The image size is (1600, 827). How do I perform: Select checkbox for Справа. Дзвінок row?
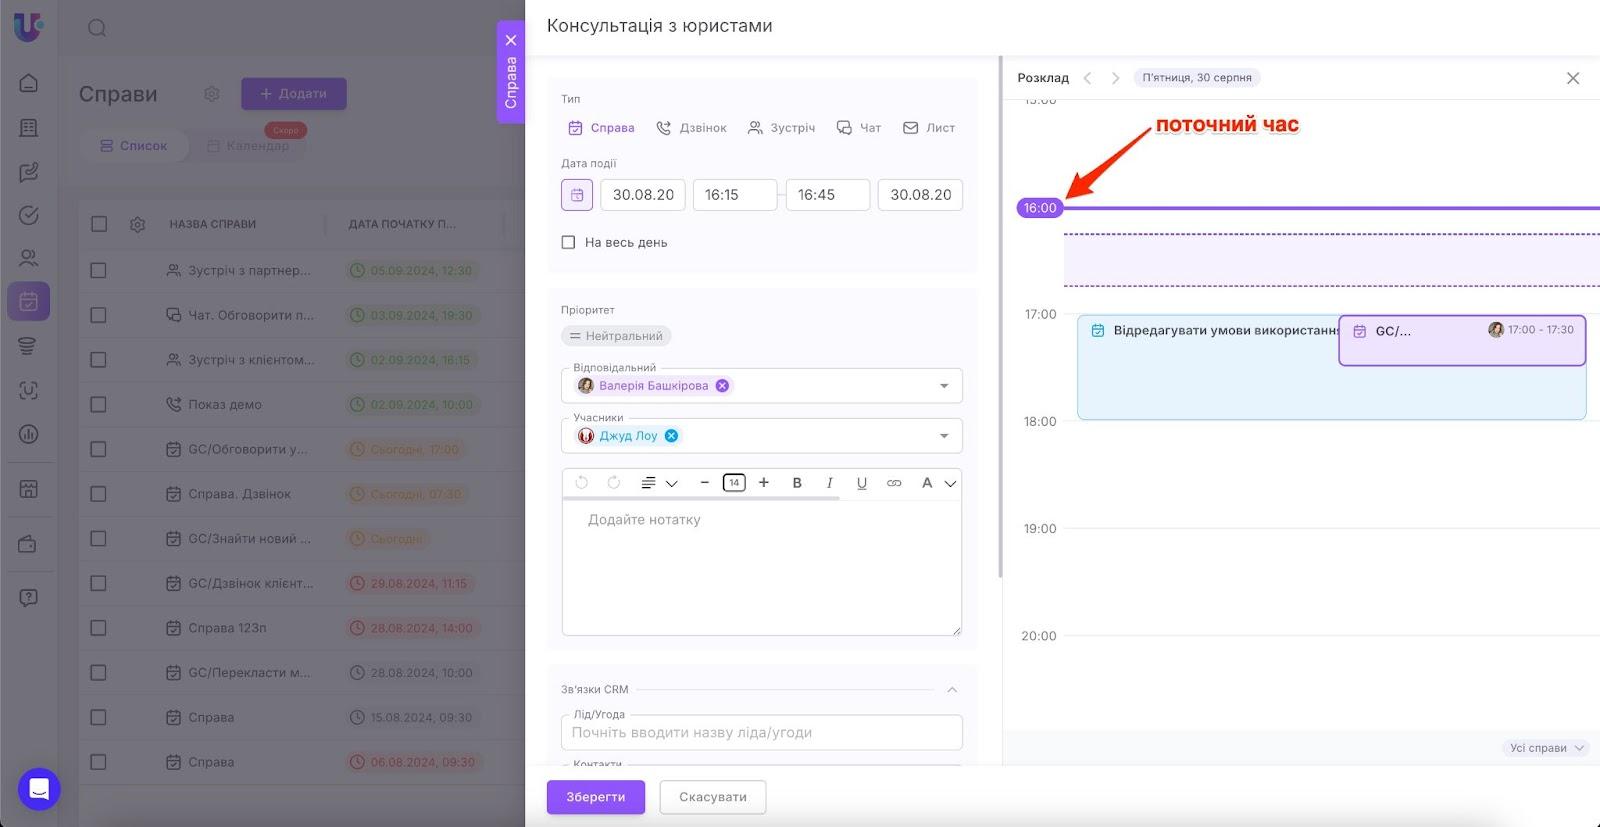pos(98,494)
